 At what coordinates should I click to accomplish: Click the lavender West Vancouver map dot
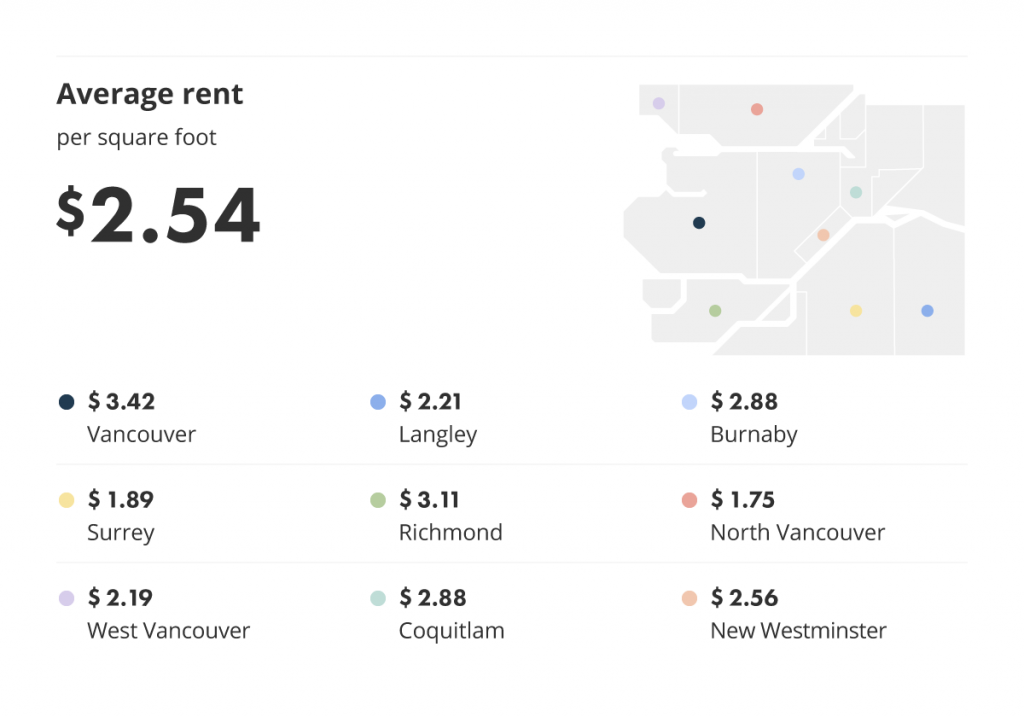tap(659, 103)
